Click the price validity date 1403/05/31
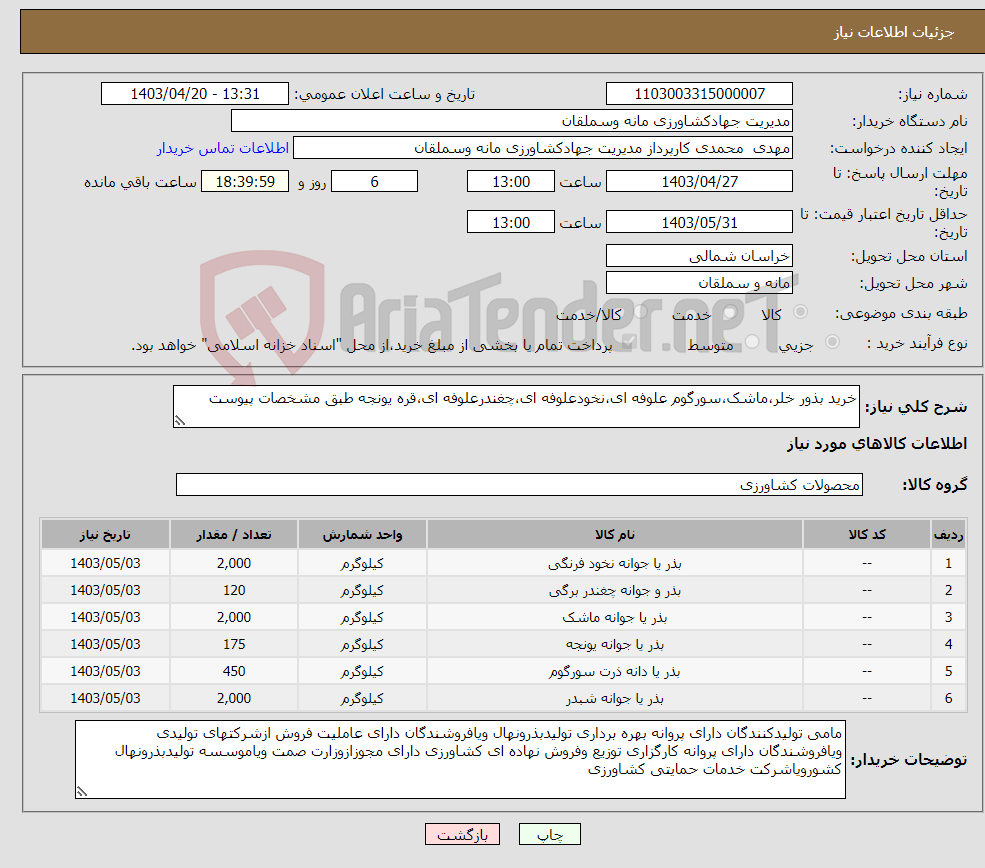This screenshot has height=868, width=985. pyautogui.click(x=699, y=222)
